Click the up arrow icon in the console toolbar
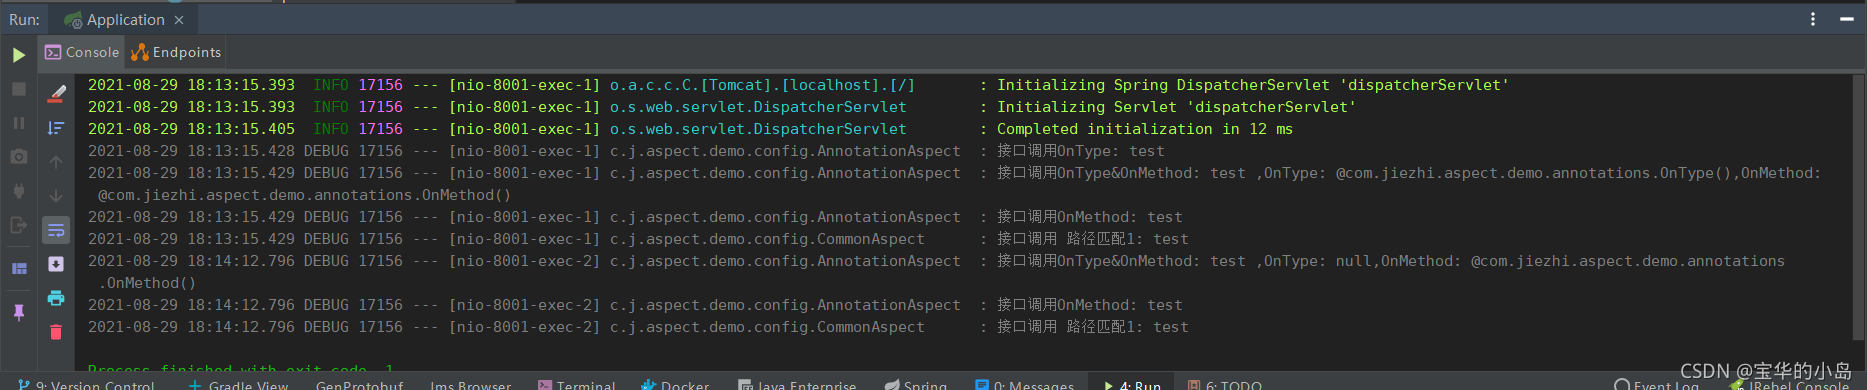1867x390 pixels. point(56,162)
